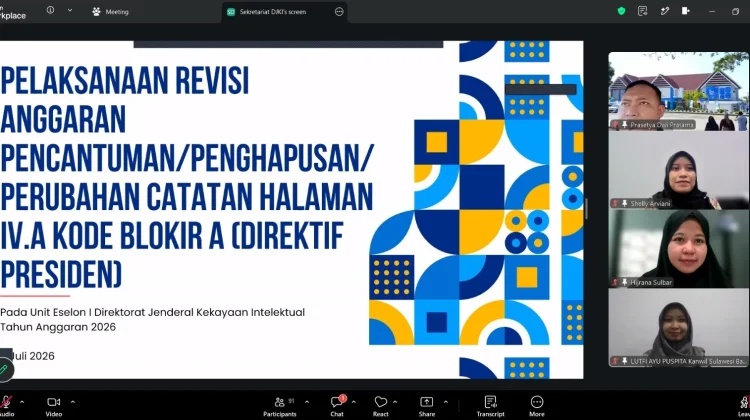The width and height of the screenshot is (750, 420).
Task: Select LUTFI AYU PUSPITA video thumbnail
Action: pos(678,328)
